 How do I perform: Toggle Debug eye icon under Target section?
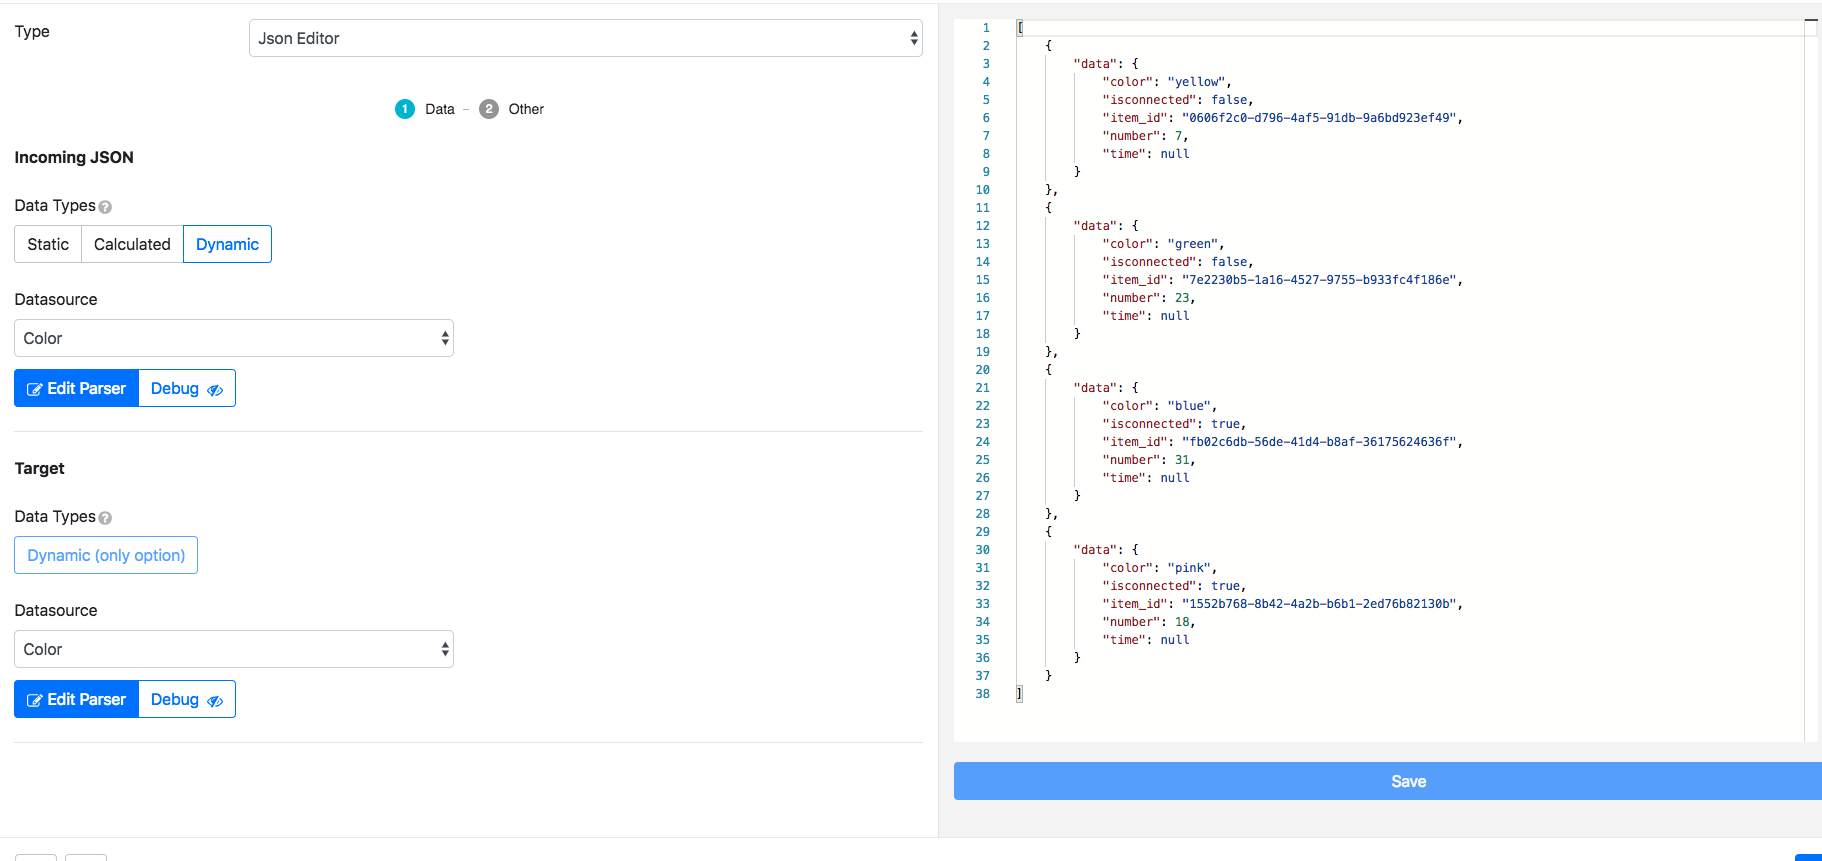tap(215, 701)
